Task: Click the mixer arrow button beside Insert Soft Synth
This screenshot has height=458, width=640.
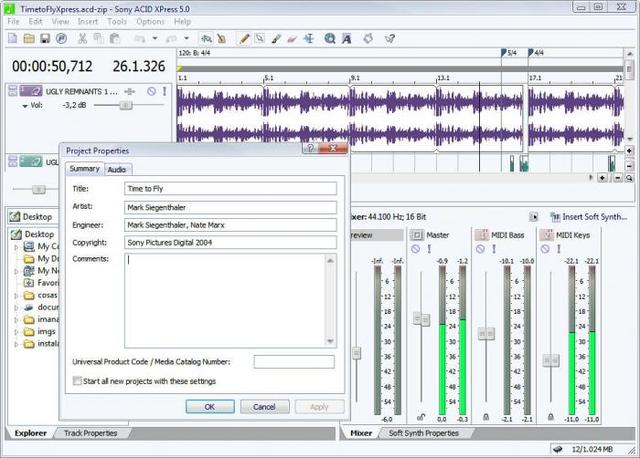Action: coord(533,217)
